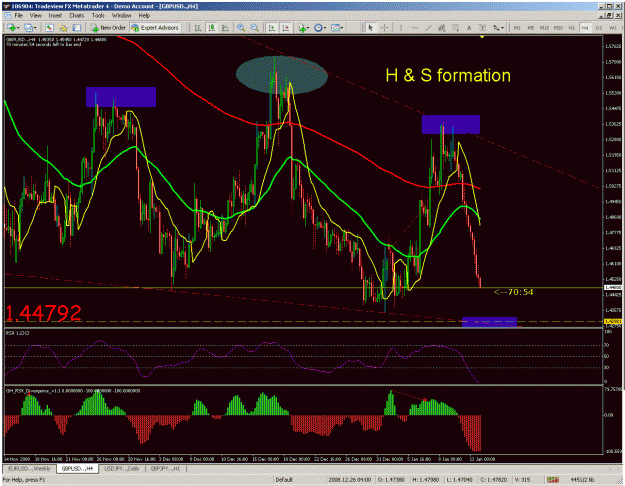Toggle the Expert Advisors button
Image resolution: width=625 pixels, height=486 pixels.
tap(155, 28)
